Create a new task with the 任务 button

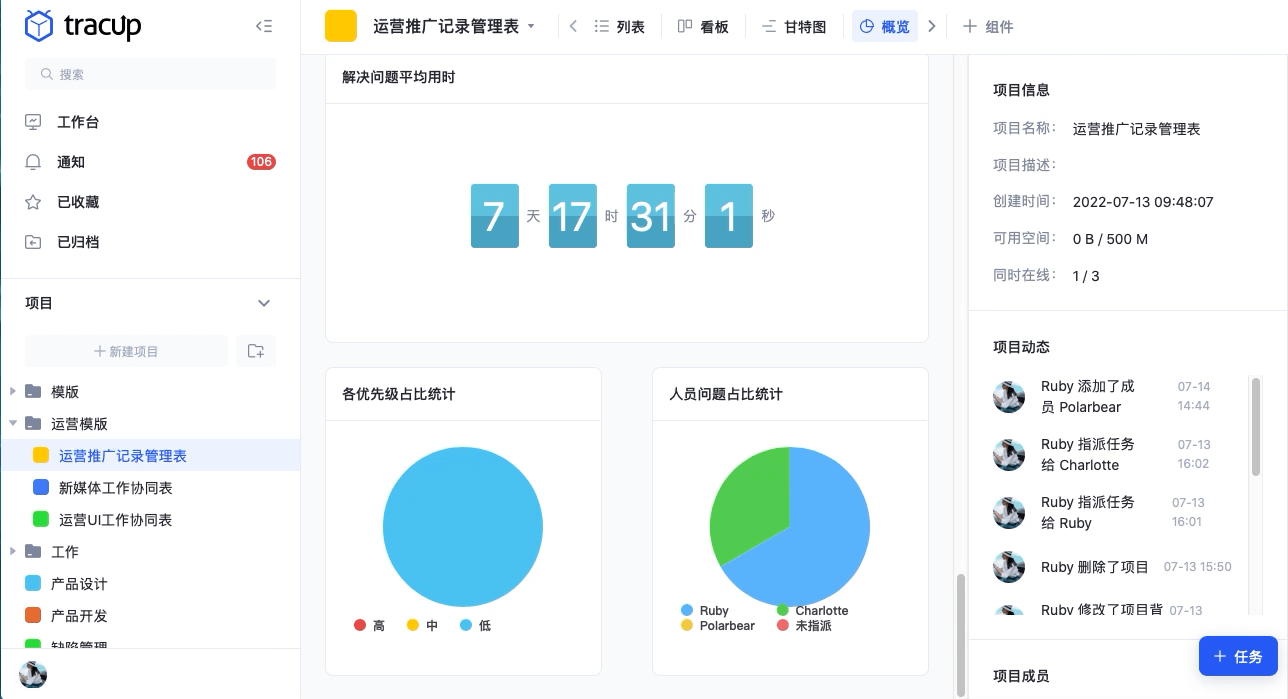[1238, 656]
